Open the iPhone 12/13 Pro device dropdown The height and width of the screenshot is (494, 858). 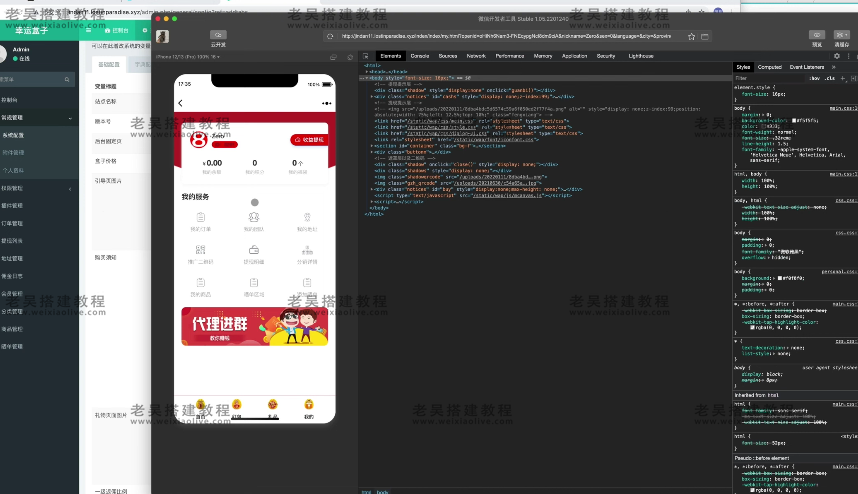pos(190,57)
